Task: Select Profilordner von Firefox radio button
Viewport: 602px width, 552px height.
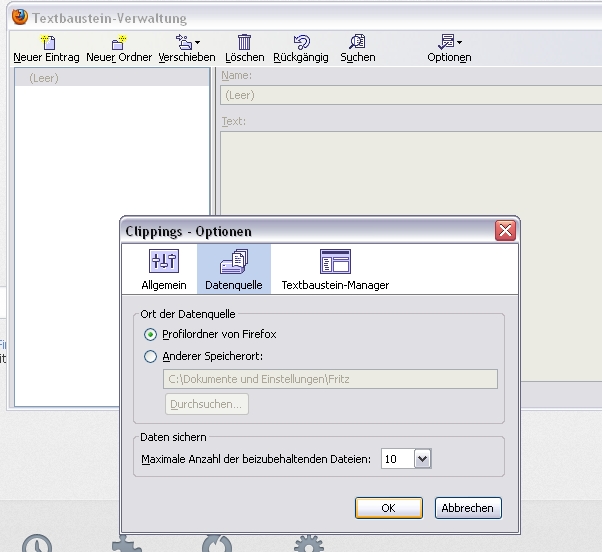Action: (x=151, y=334)
